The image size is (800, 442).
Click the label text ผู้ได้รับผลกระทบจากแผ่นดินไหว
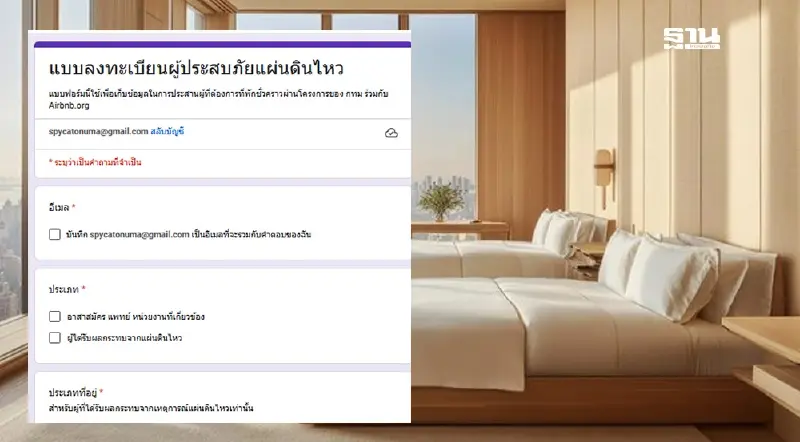pos(124,338)
